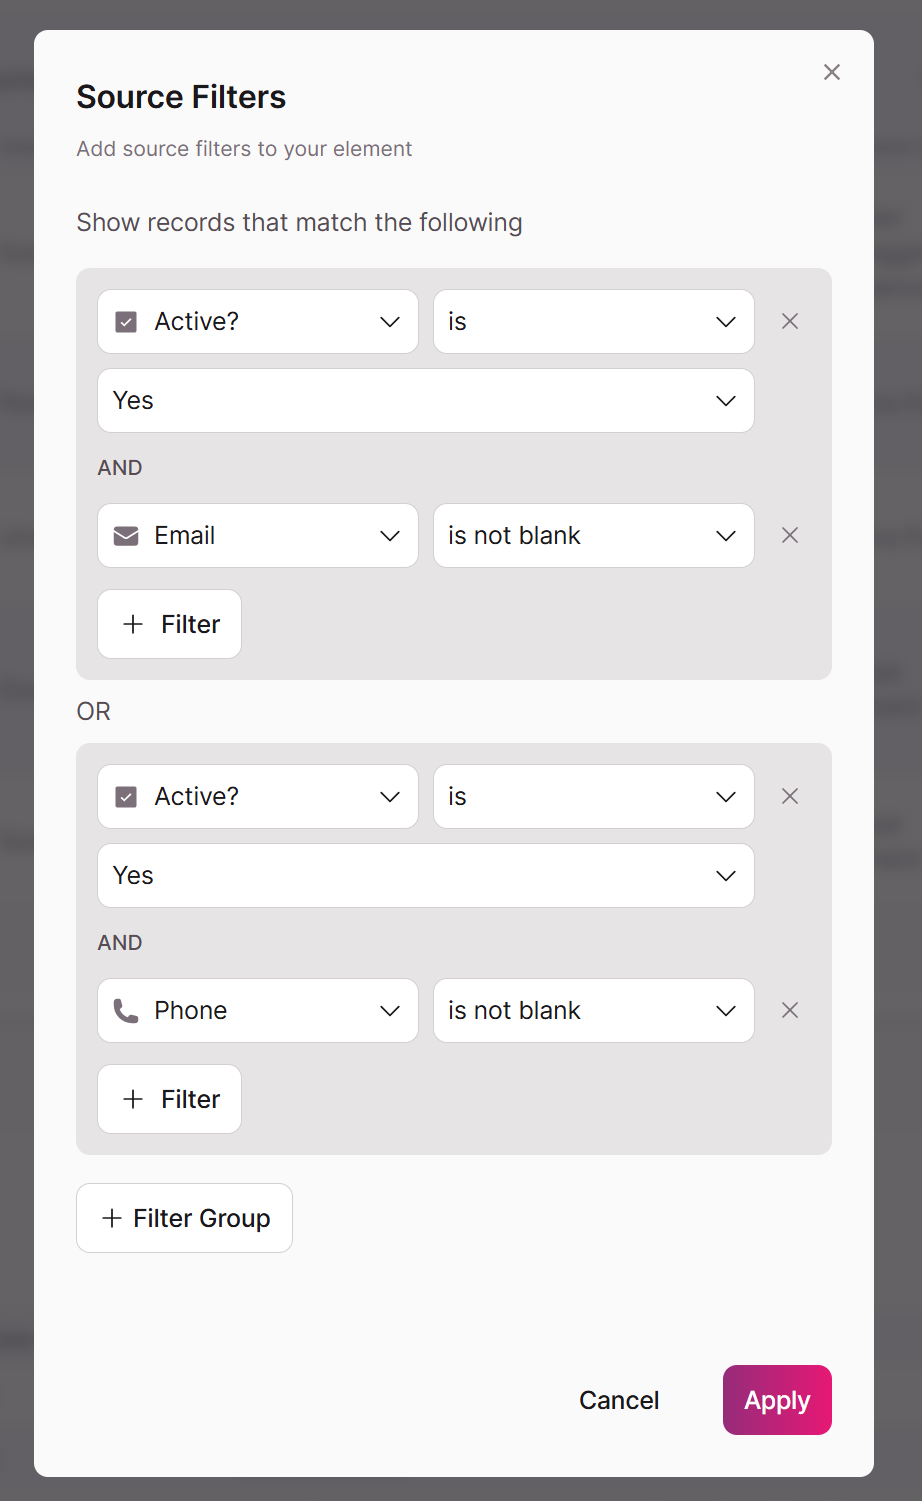Apply the source filters
The height and width of the screenshot is (1501, 922).
777,1400
